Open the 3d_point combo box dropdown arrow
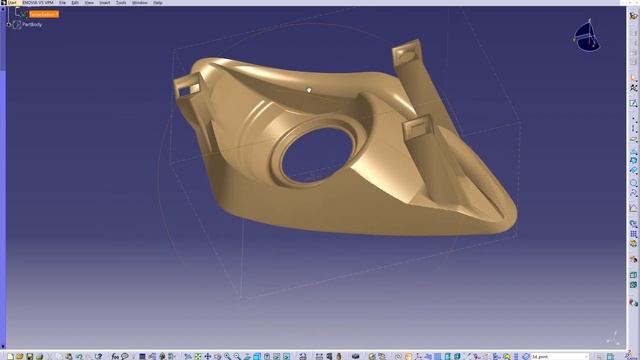 pos(586,356)
